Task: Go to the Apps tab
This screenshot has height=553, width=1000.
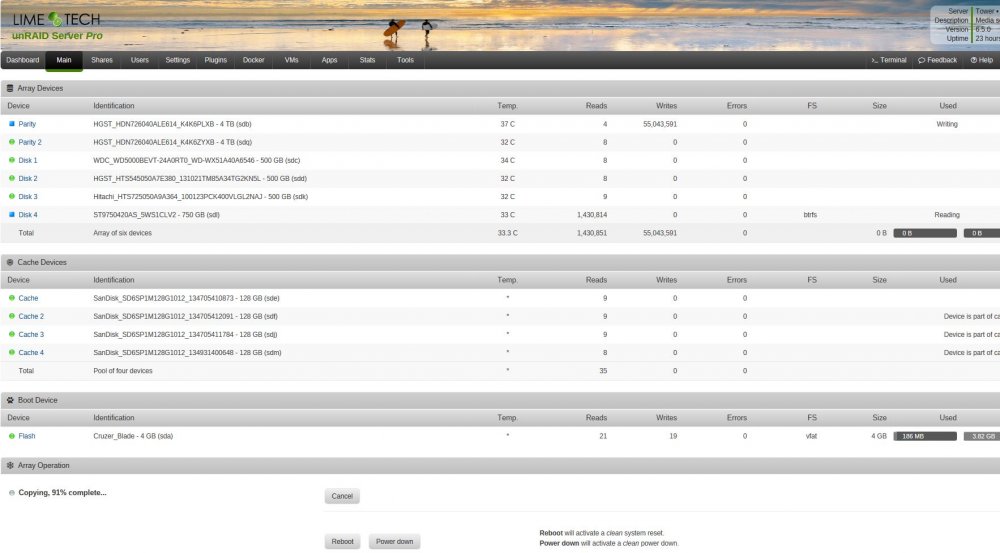Action: [x=329, y=60]
